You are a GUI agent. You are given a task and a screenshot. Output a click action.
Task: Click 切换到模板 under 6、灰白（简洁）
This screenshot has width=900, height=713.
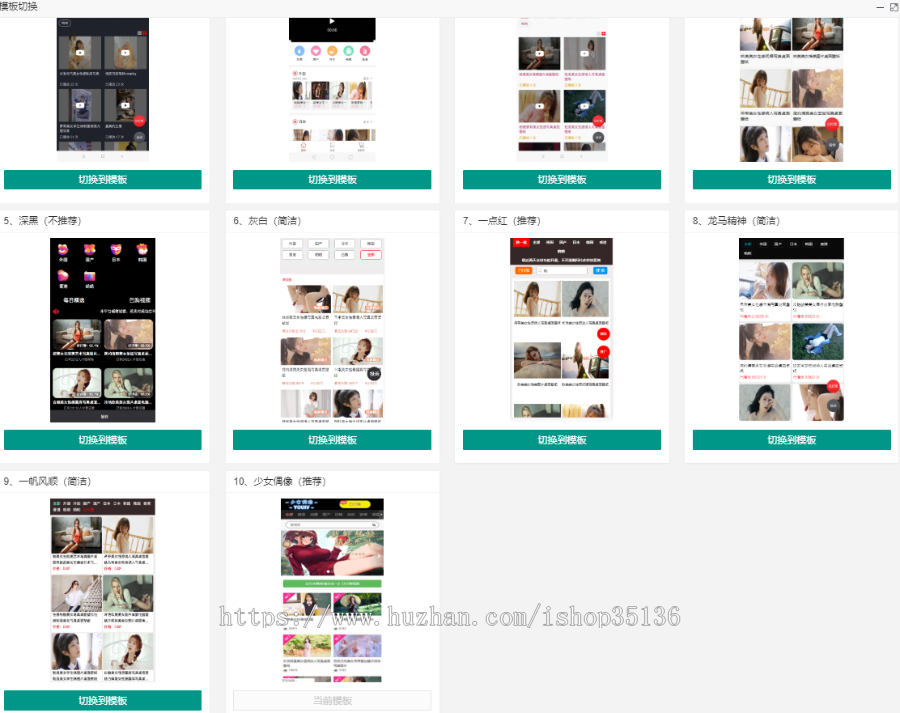(x=332, y=440)
